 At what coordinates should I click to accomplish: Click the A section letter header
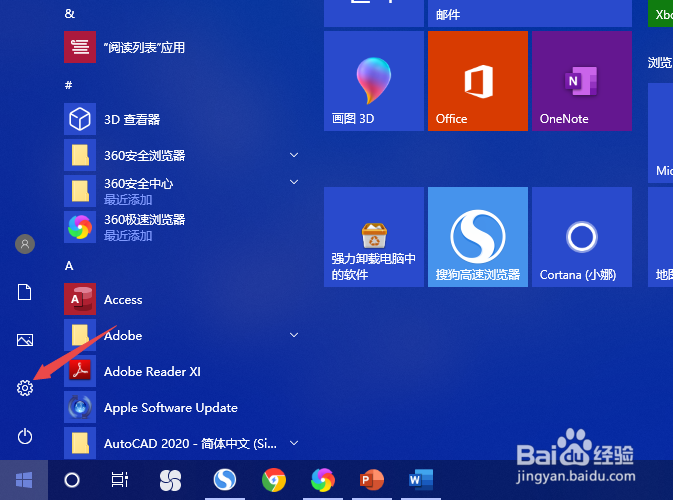point(69,266)
